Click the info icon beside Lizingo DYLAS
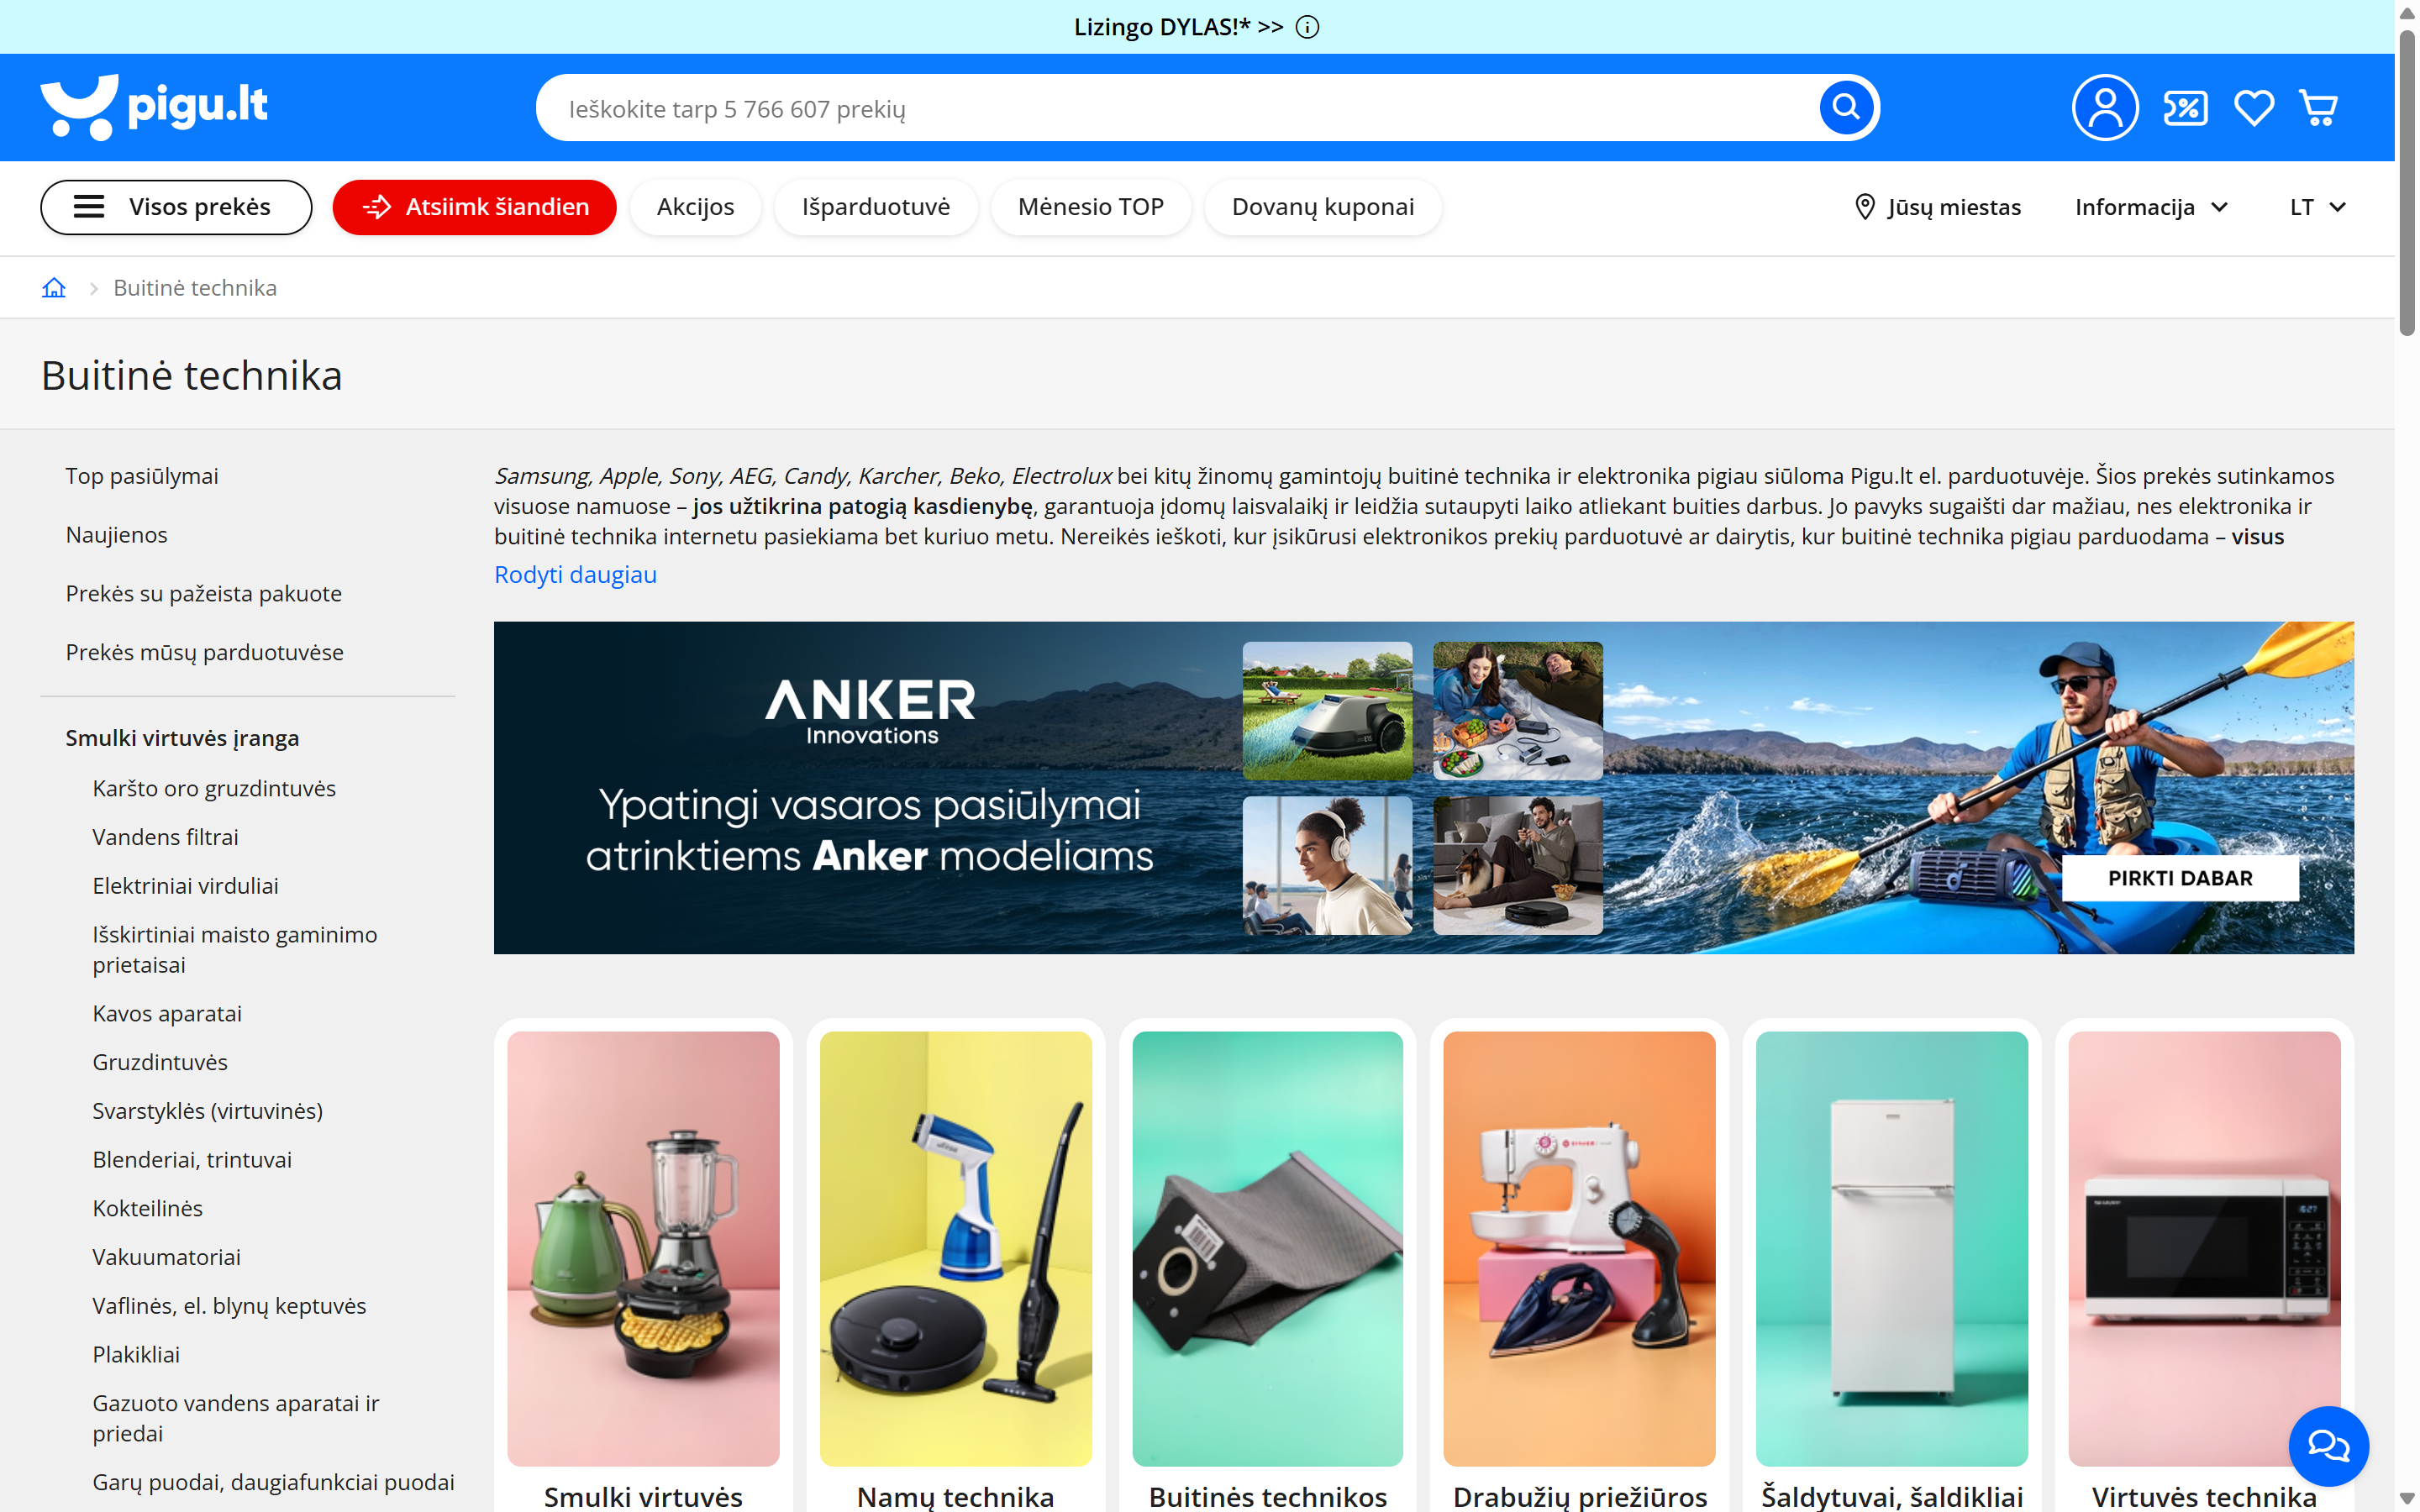Screen dimensions: 2420x1512 [x=1307, y=27]
